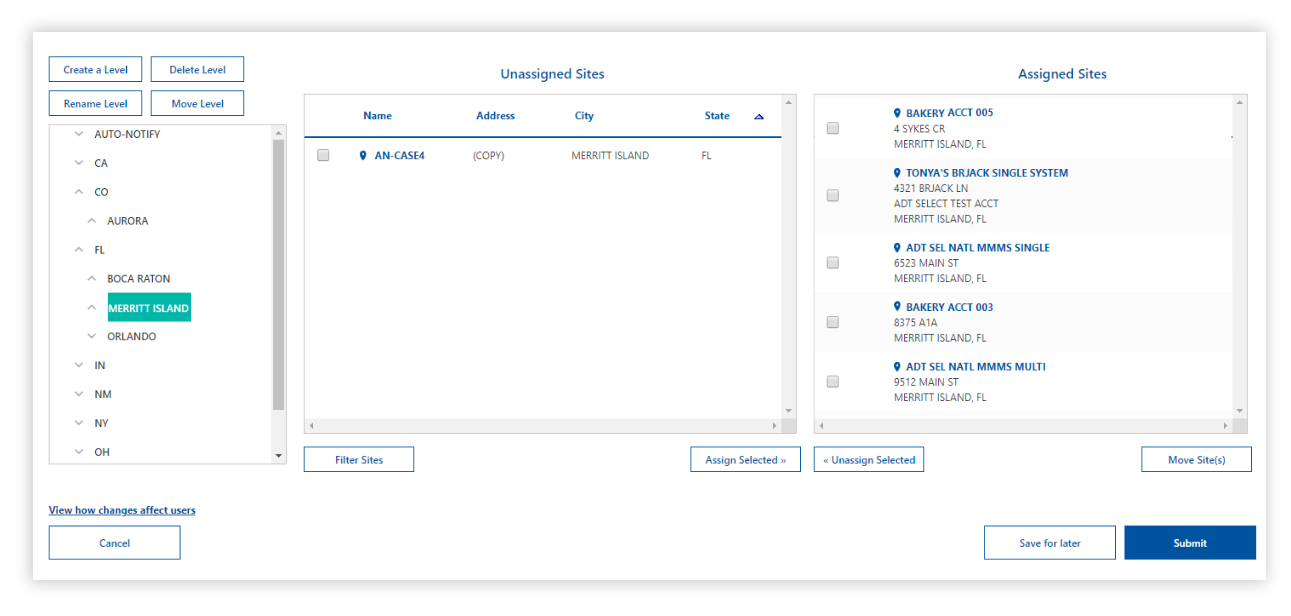Select AURORA under the CO level

coord(127,221)
